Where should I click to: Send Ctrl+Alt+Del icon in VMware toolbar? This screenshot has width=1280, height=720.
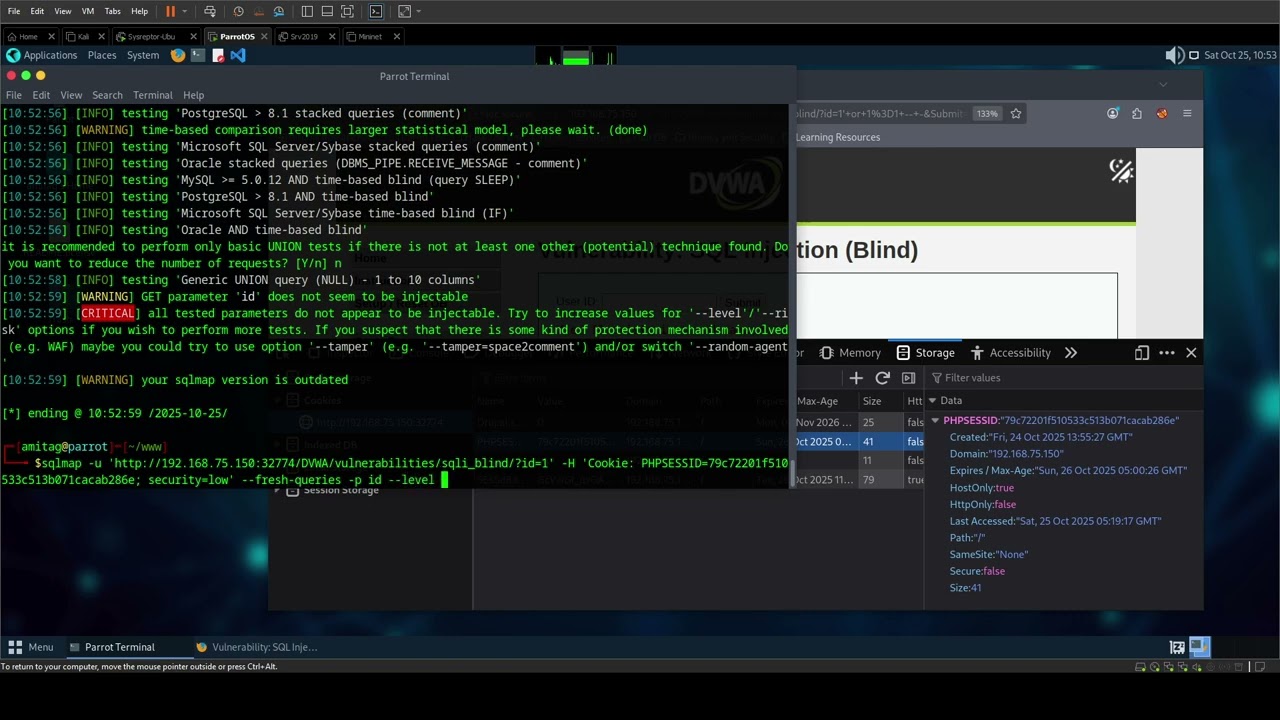210,11
